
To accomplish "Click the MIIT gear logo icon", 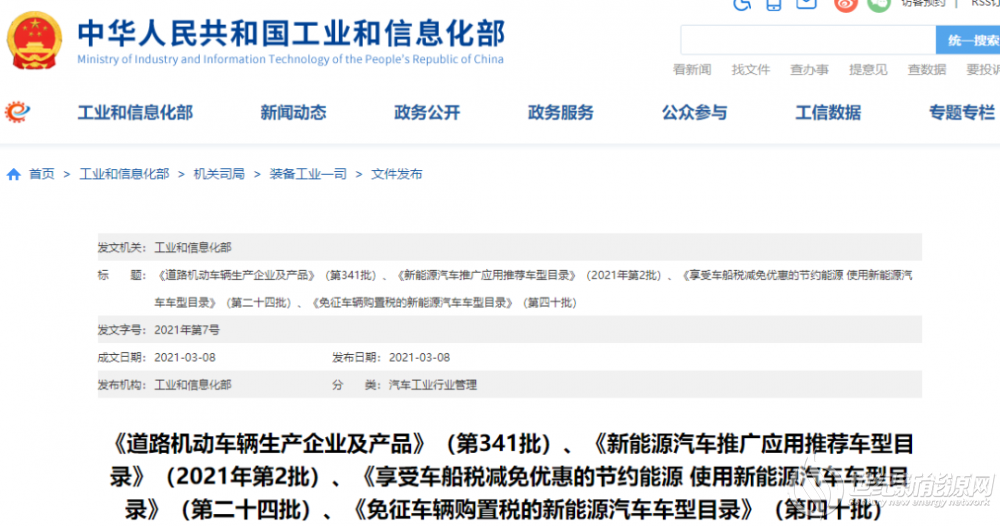I will 18,112.
